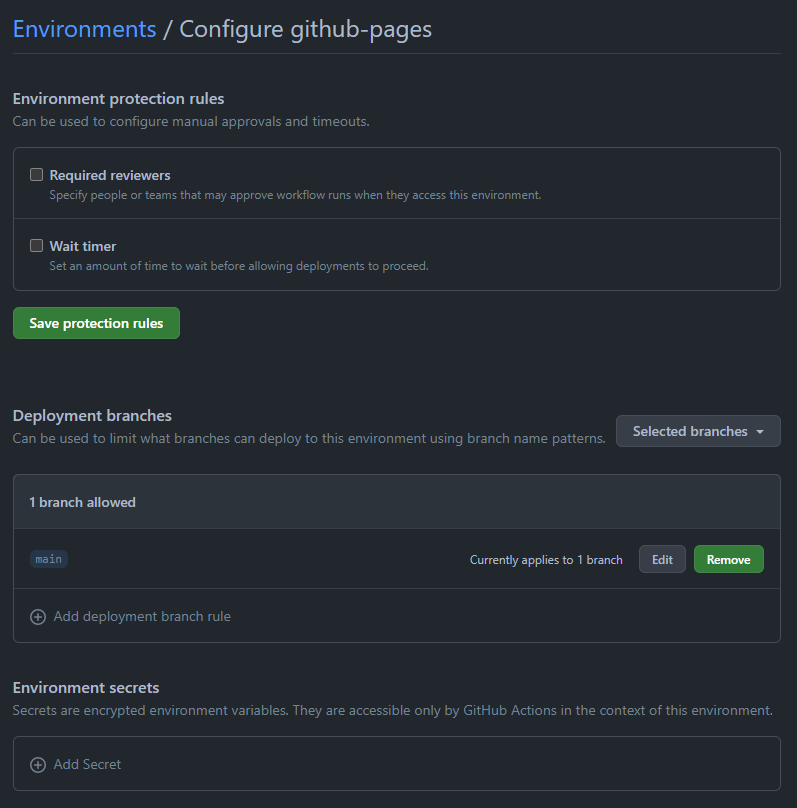
Task: Click the Required reviewers label text
Action: [x=110, y=175]
